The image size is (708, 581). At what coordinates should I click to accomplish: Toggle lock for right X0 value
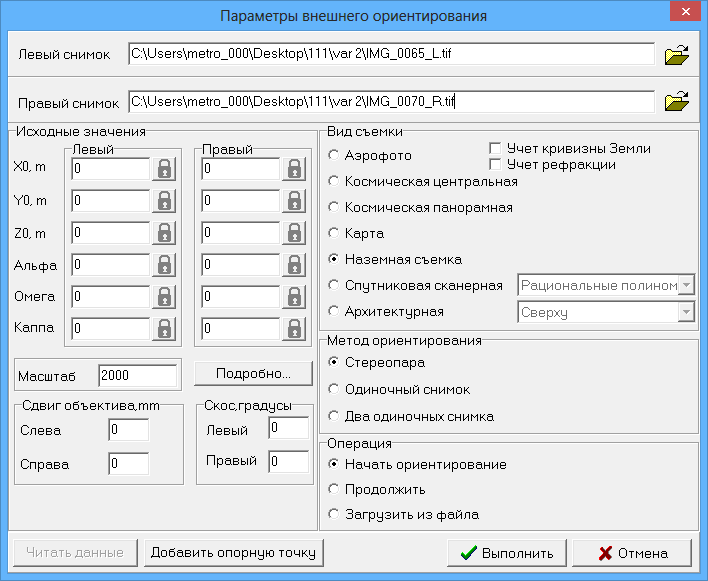pos(294,169)
